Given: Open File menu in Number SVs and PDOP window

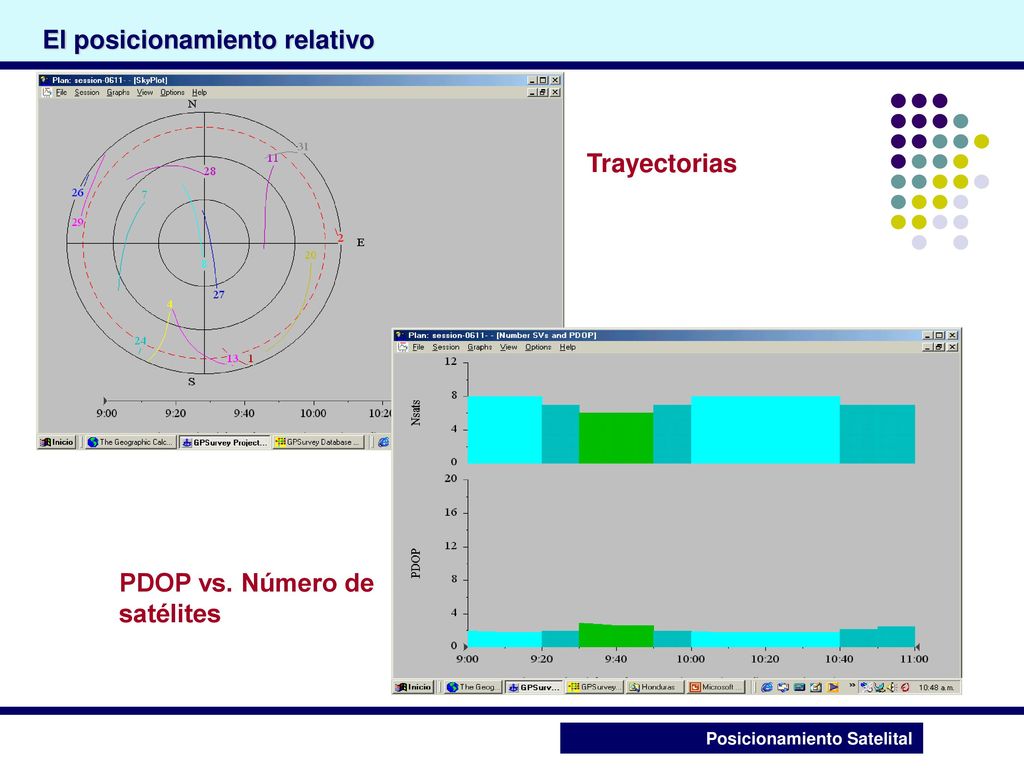Looking at the screenshot, I should [x=419, y=347].
